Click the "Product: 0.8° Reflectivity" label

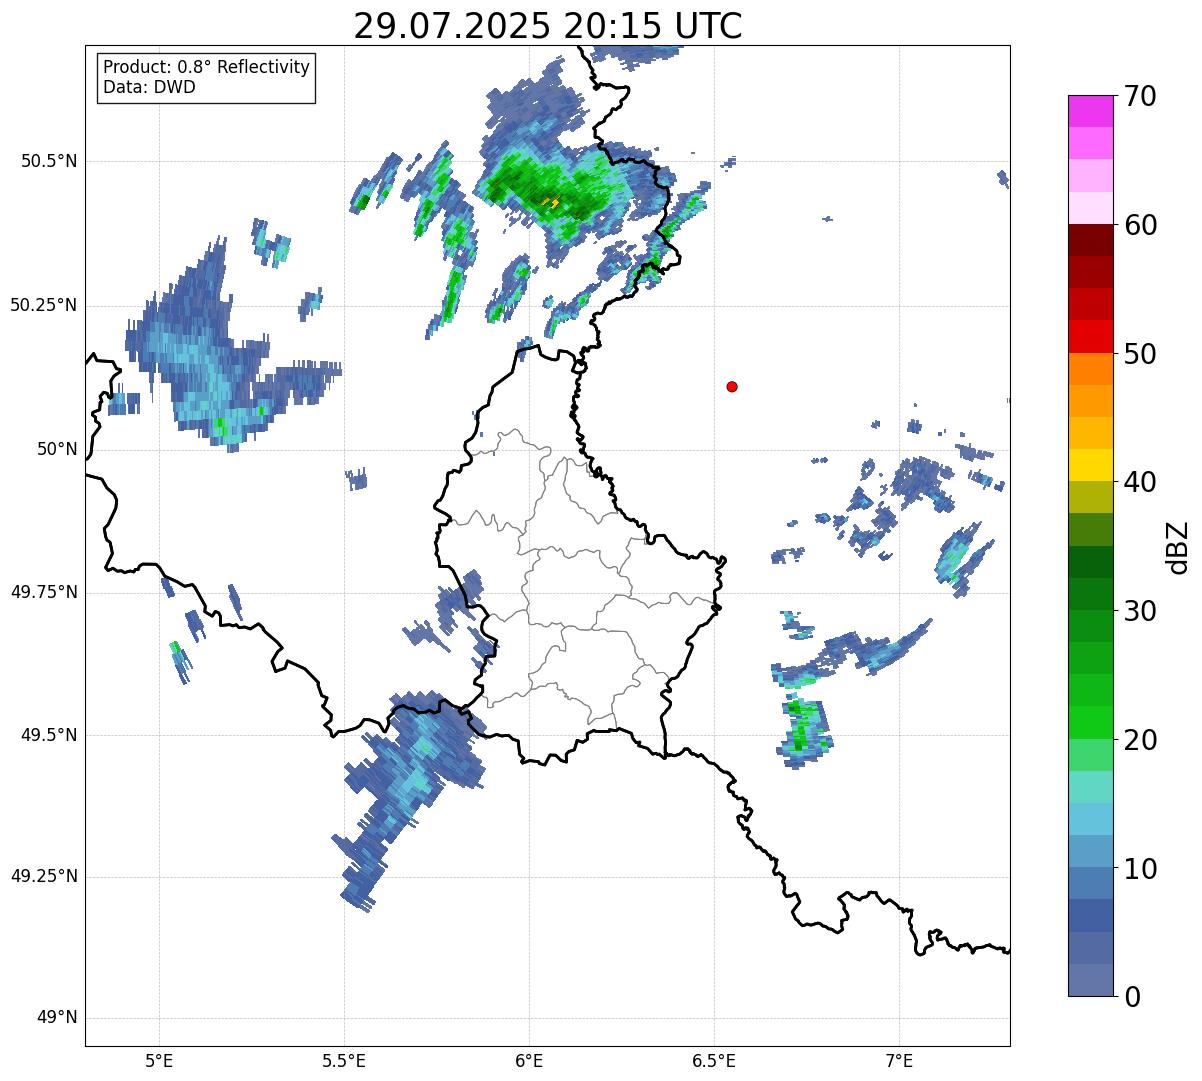207,67
